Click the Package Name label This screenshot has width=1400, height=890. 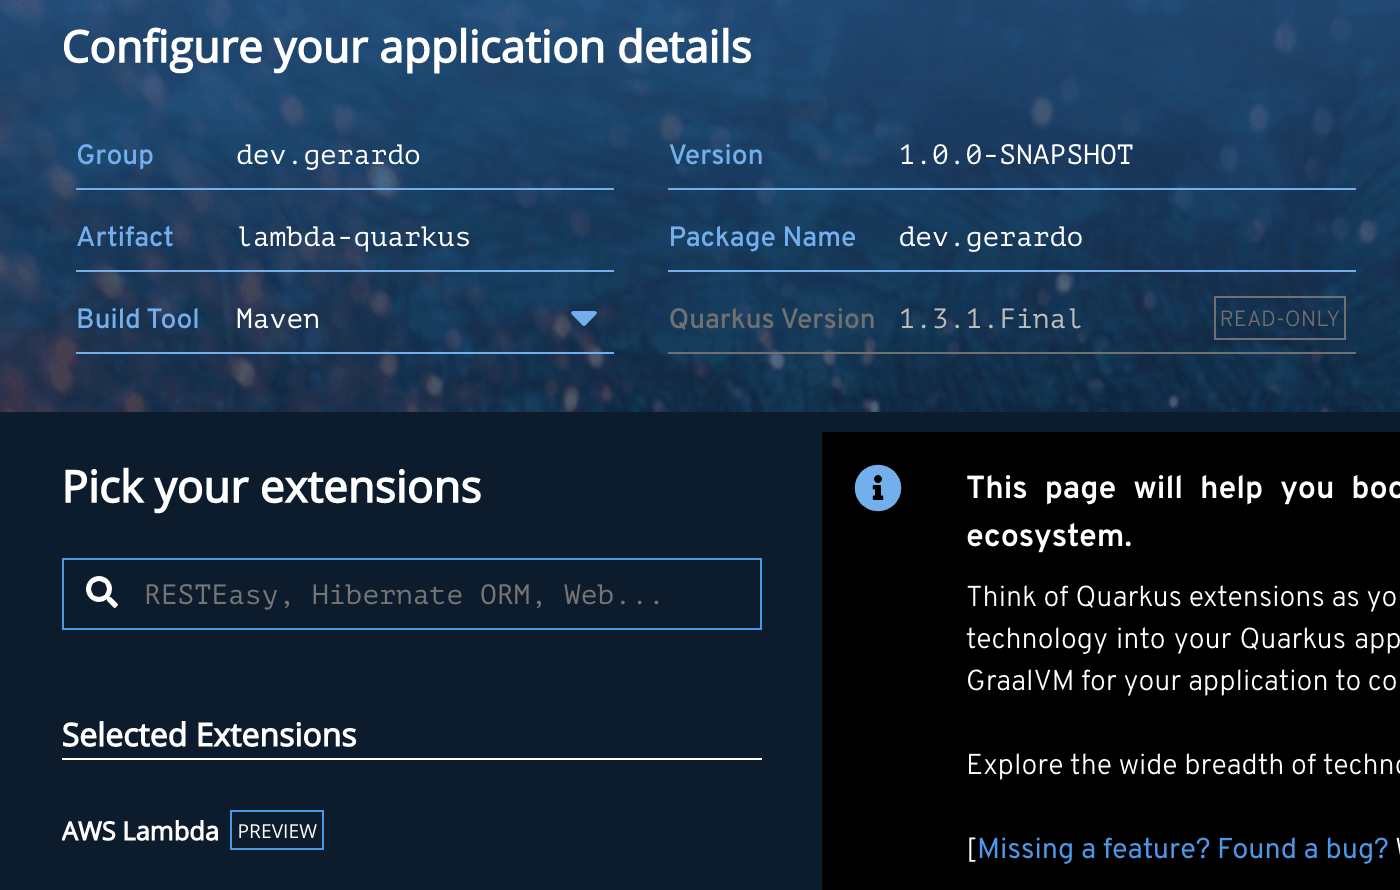(x=762, y=237)
